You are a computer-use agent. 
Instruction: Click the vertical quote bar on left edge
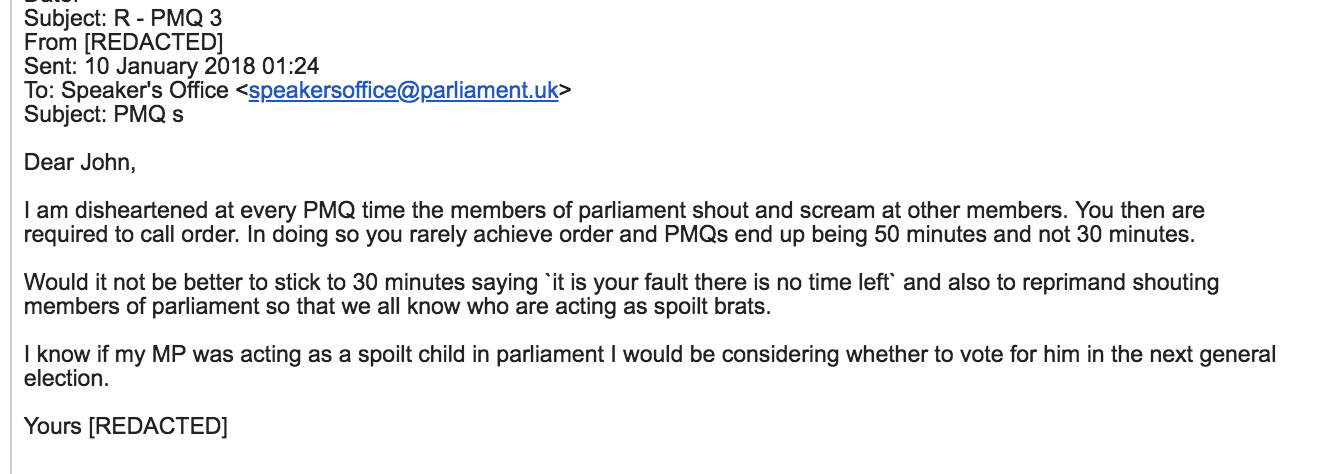point(10,237)
